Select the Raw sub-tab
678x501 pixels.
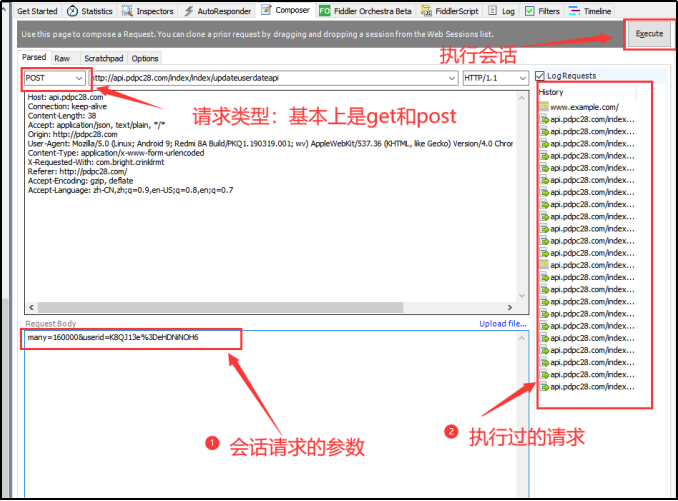62,58
